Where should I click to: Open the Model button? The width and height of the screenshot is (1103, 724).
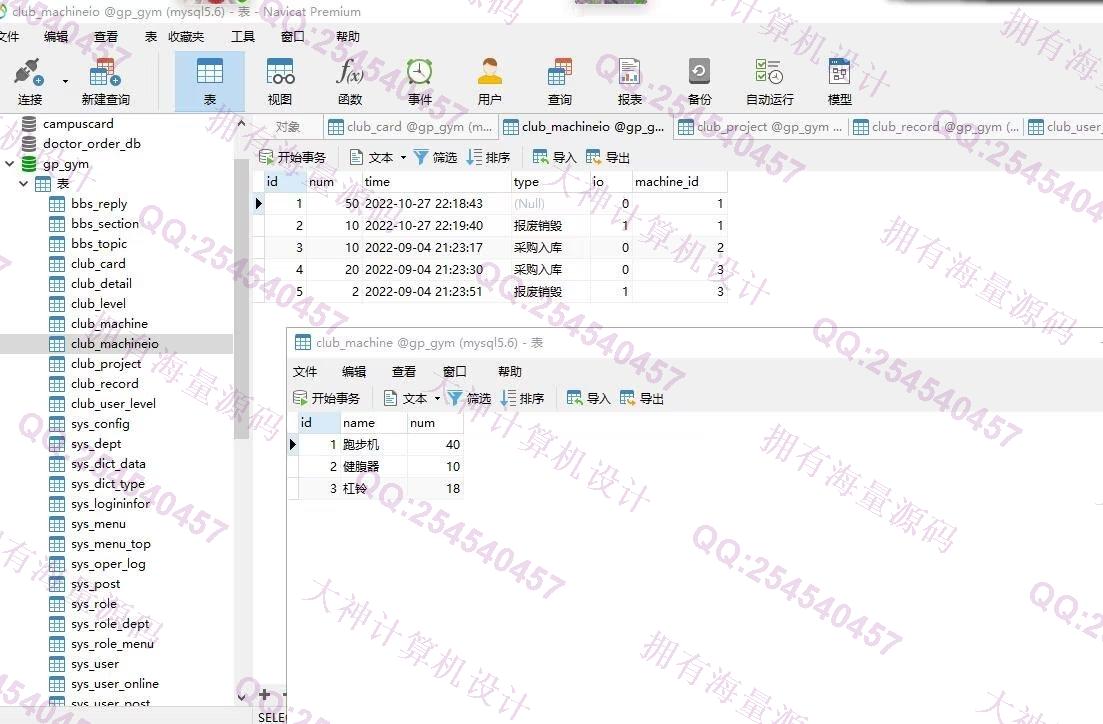point(839,82)
